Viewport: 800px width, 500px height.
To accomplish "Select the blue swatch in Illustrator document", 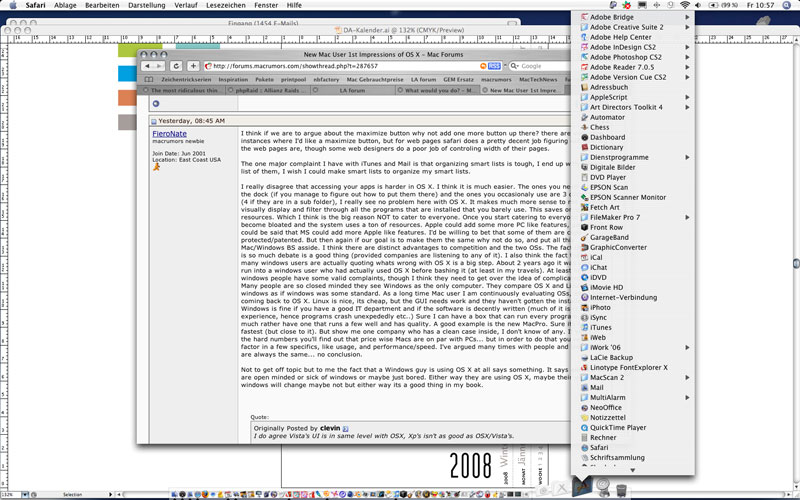I will click(128, 73).
